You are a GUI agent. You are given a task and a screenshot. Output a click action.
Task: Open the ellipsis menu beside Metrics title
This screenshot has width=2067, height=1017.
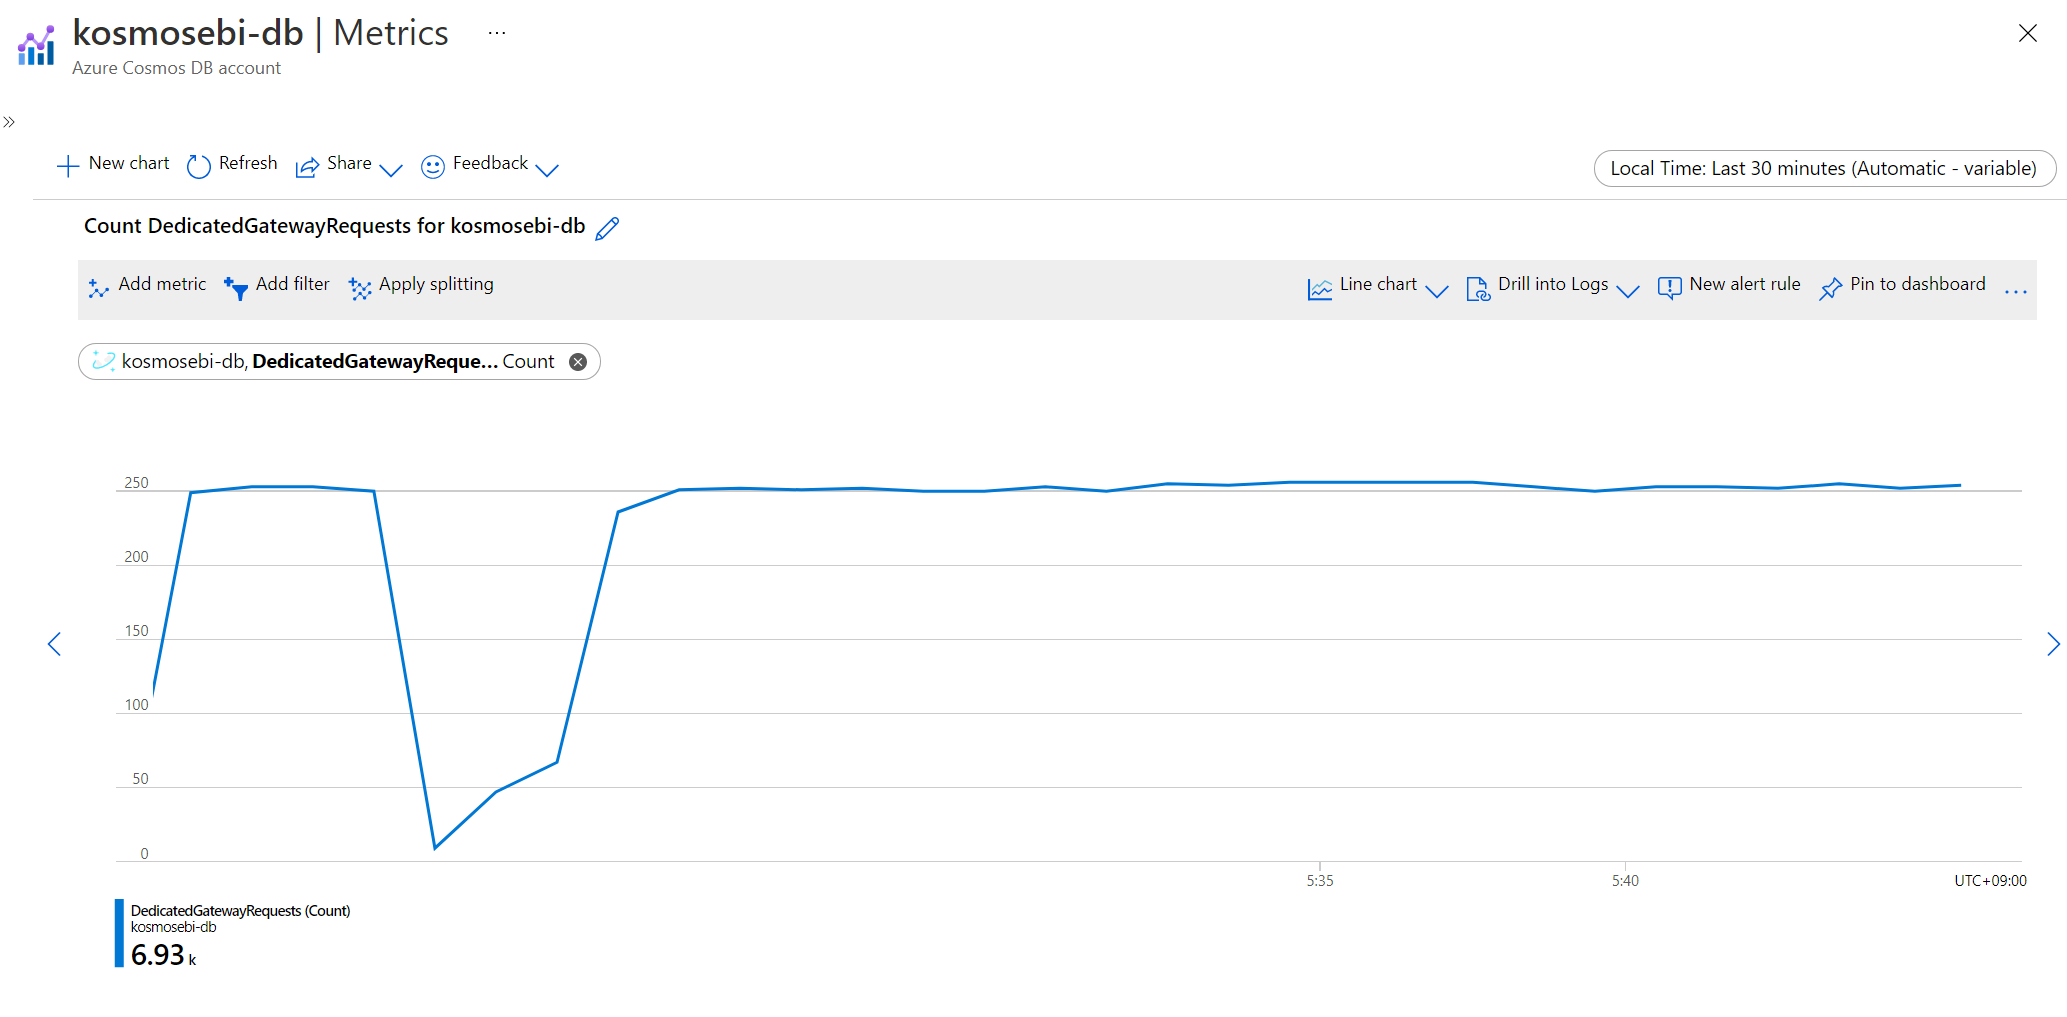tap(497, 33)
